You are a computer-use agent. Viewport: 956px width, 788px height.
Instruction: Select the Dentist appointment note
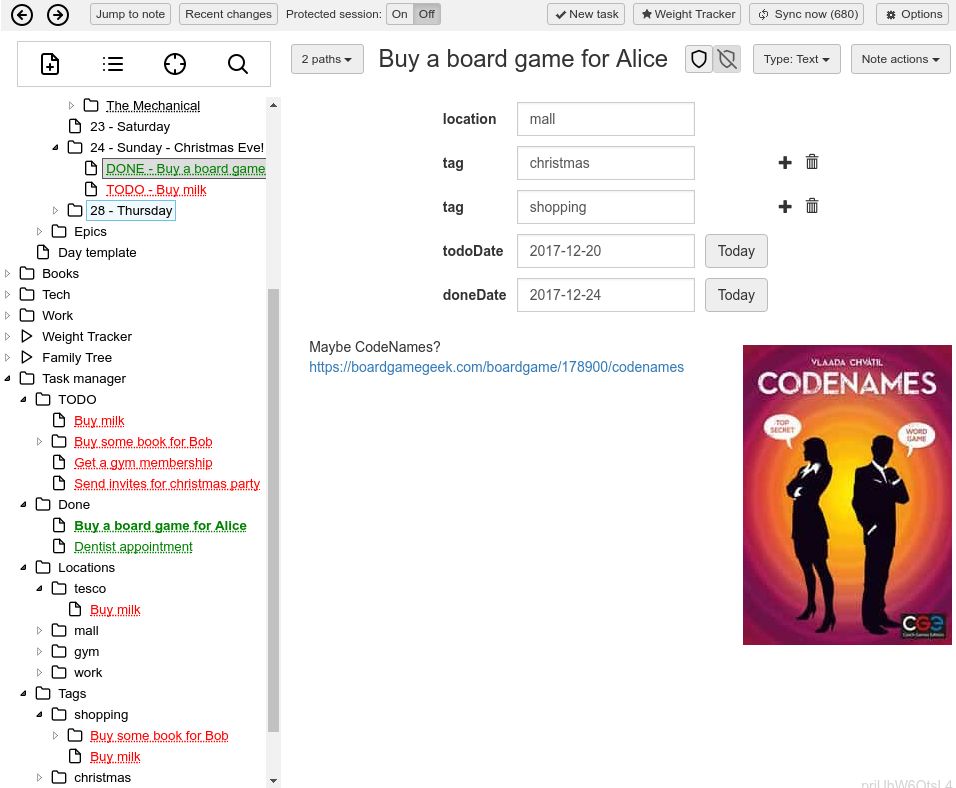134,547
